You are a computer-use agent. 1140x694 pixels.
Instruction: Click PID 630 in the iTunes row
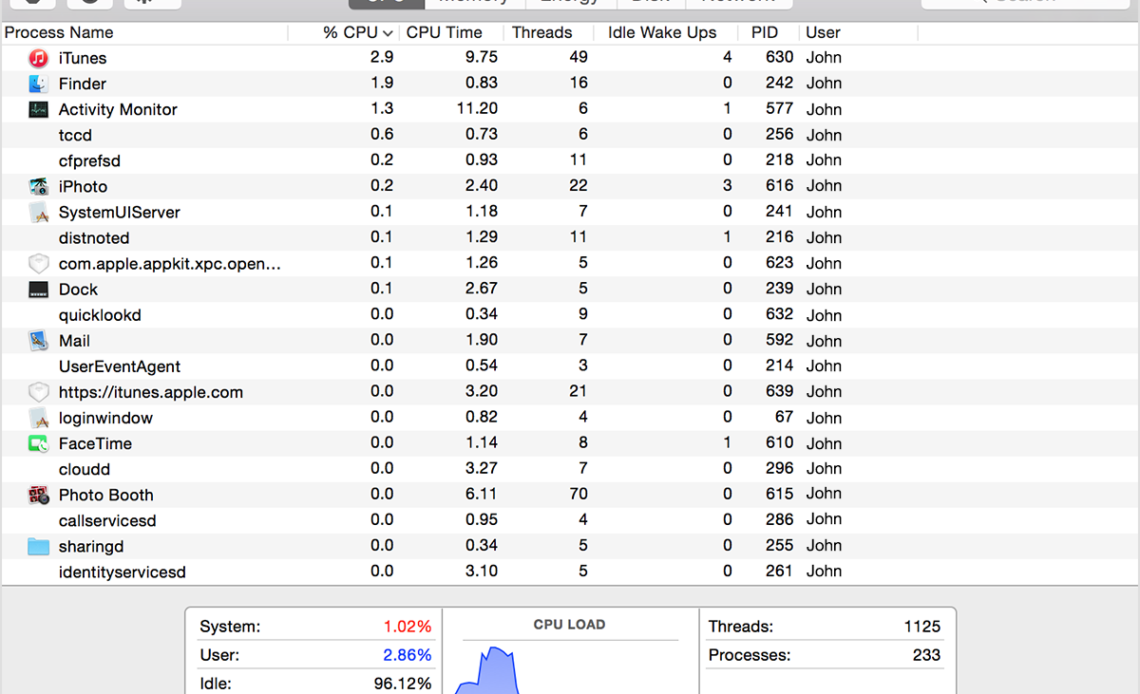(779, 57)
